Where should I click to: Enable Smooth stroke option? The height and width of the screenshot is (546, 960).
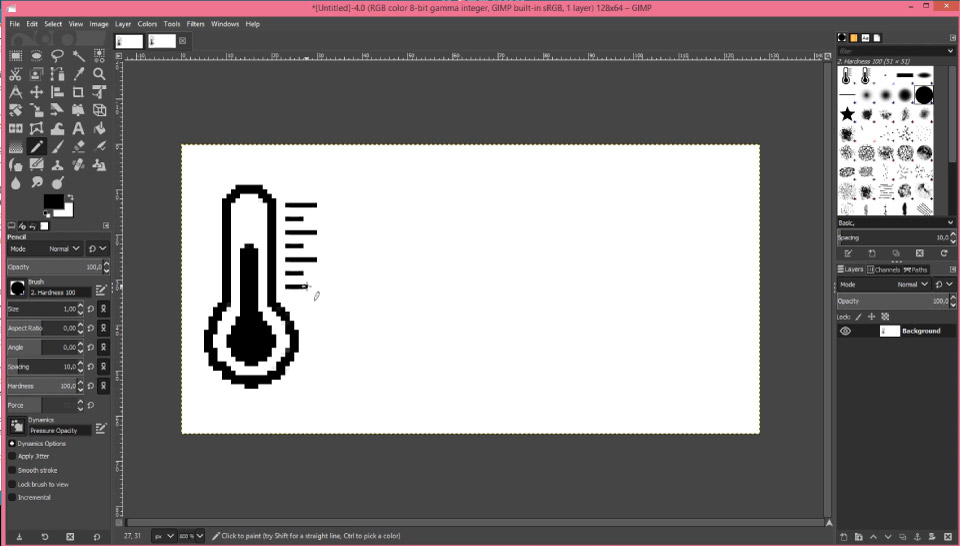[x=13, y=470]
